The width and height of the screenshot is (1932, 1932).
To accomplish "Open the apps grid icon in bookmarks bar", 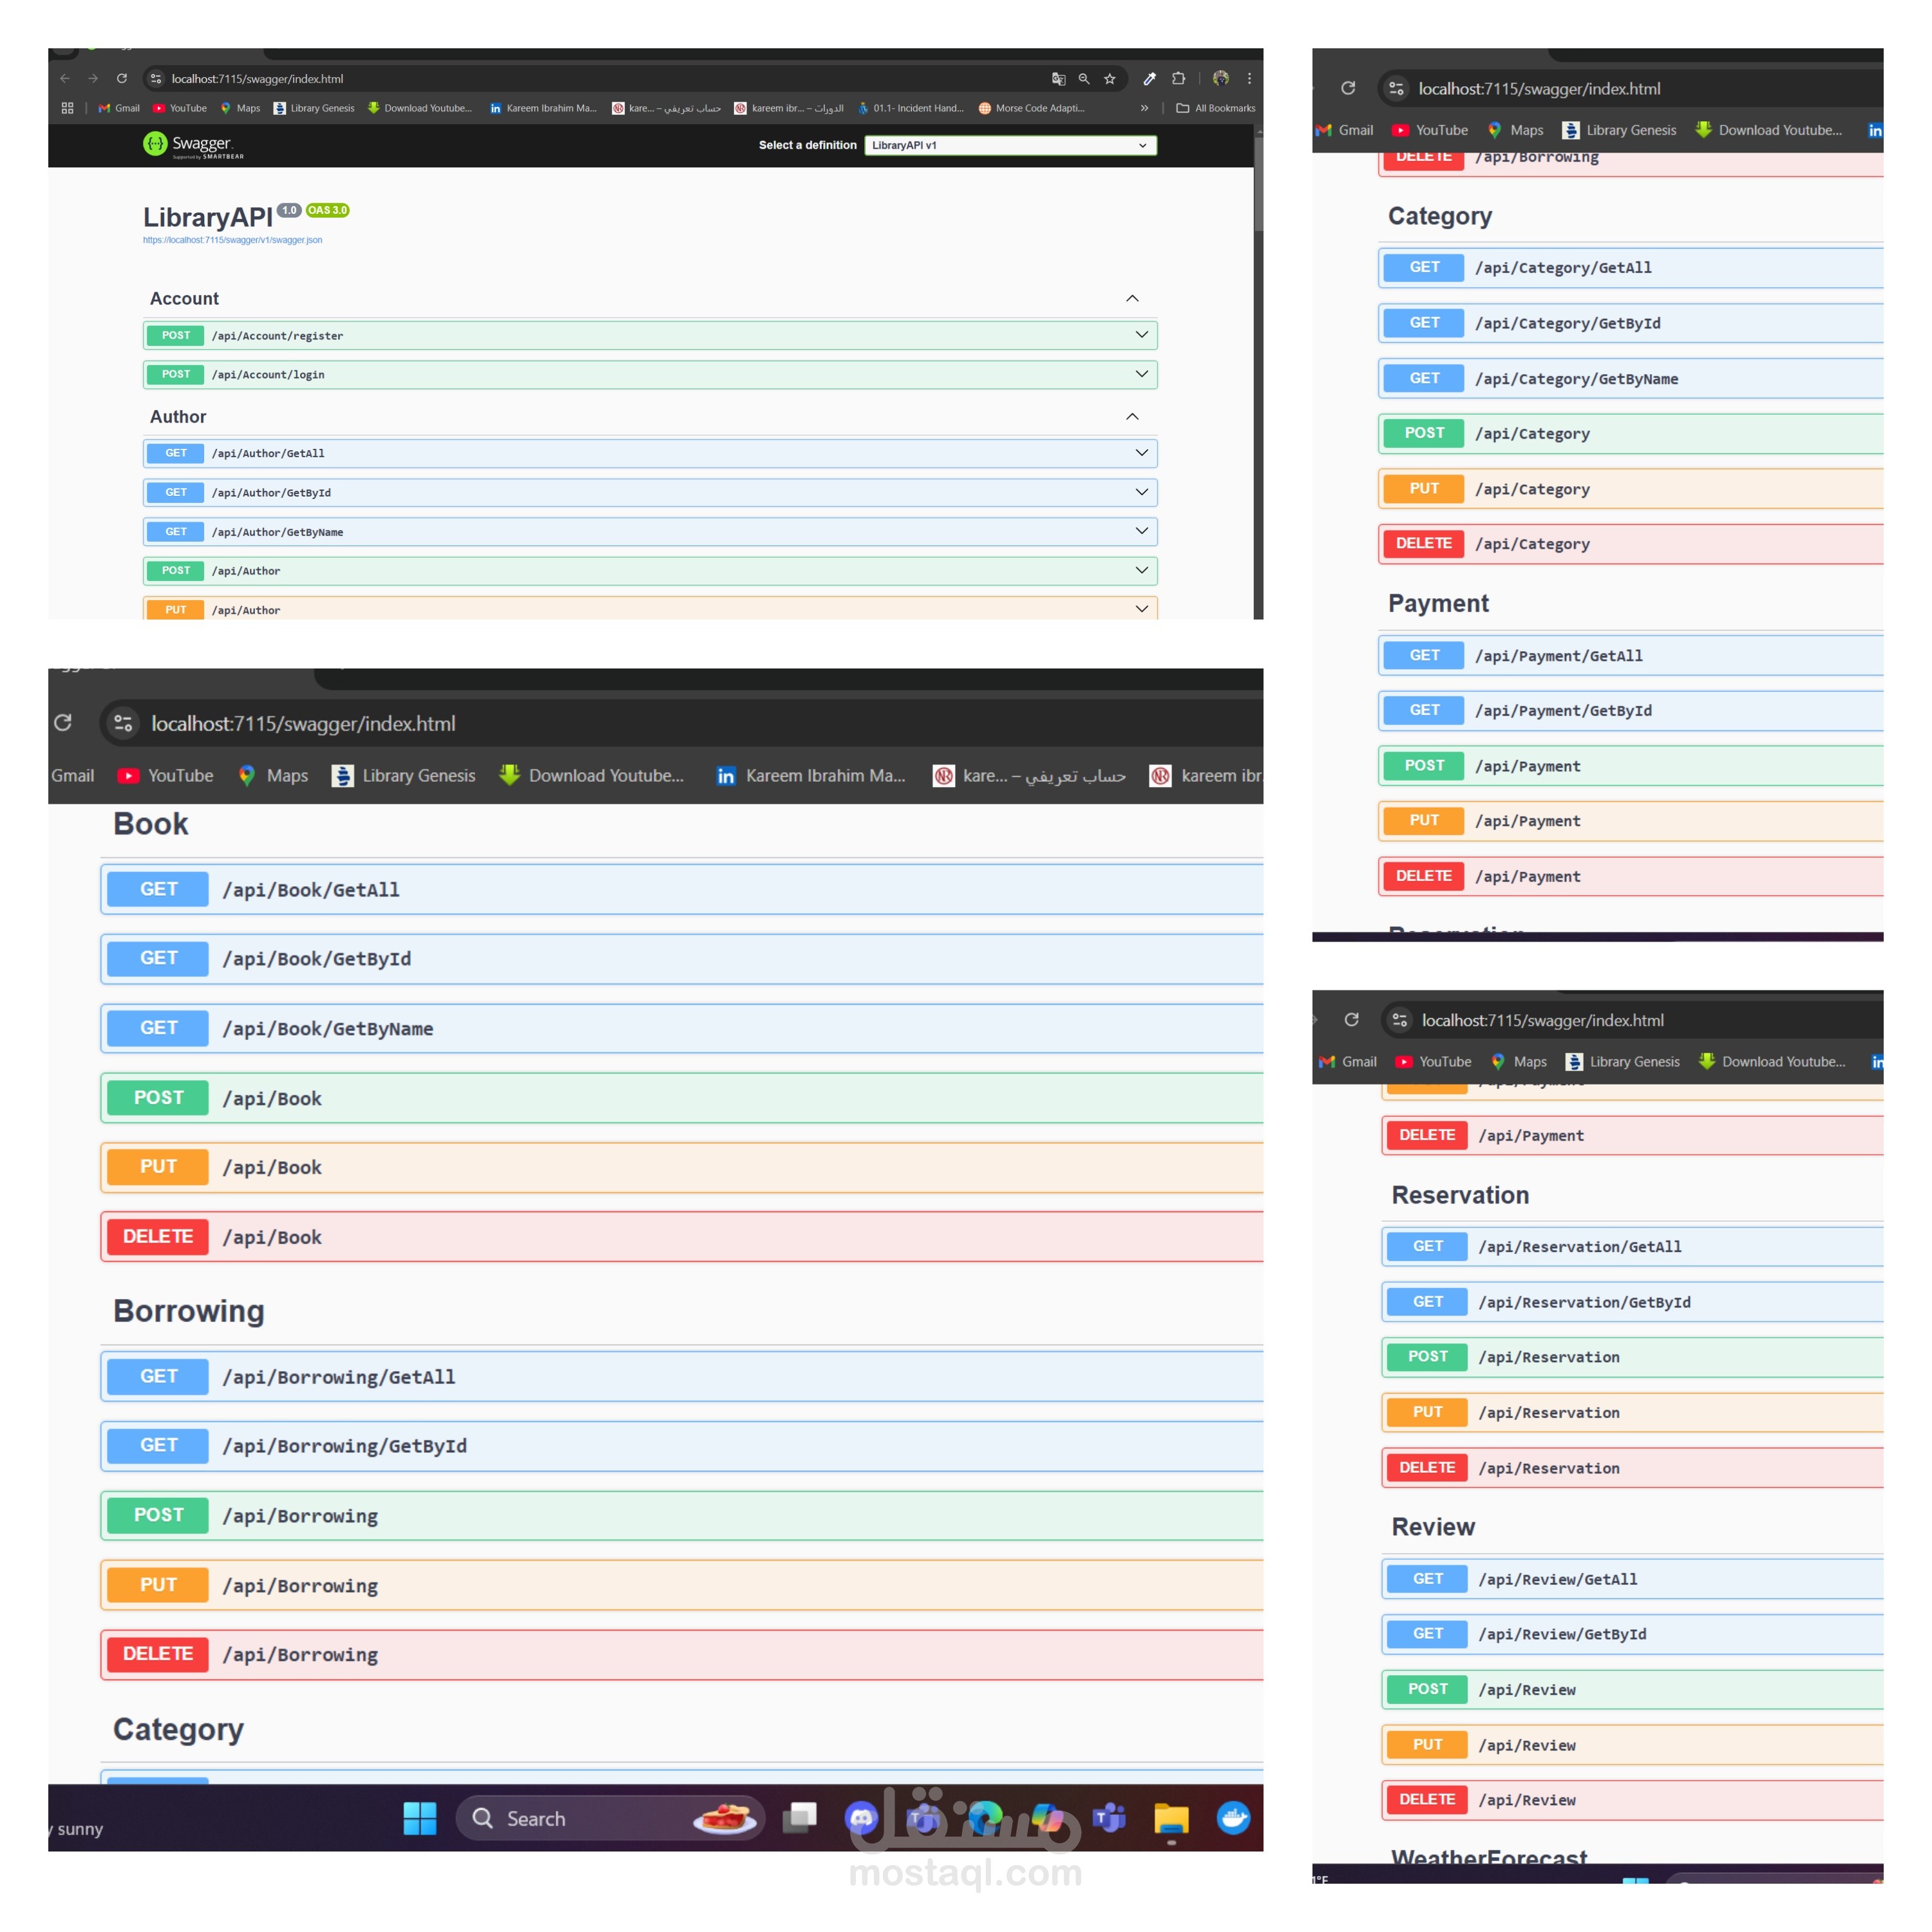I will (x=67, y=108).
